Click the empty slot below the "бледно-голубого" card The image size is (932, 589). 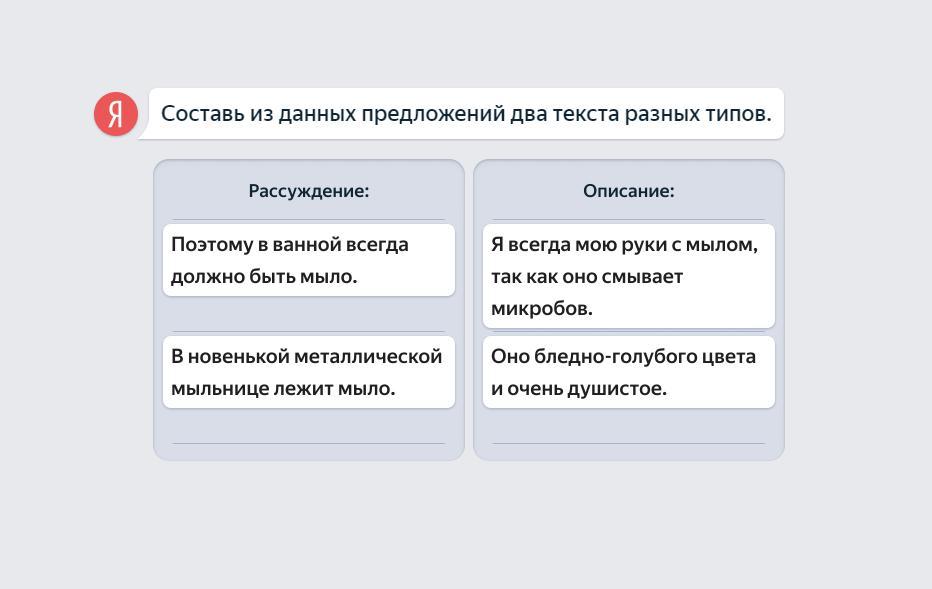coord(629,426)
